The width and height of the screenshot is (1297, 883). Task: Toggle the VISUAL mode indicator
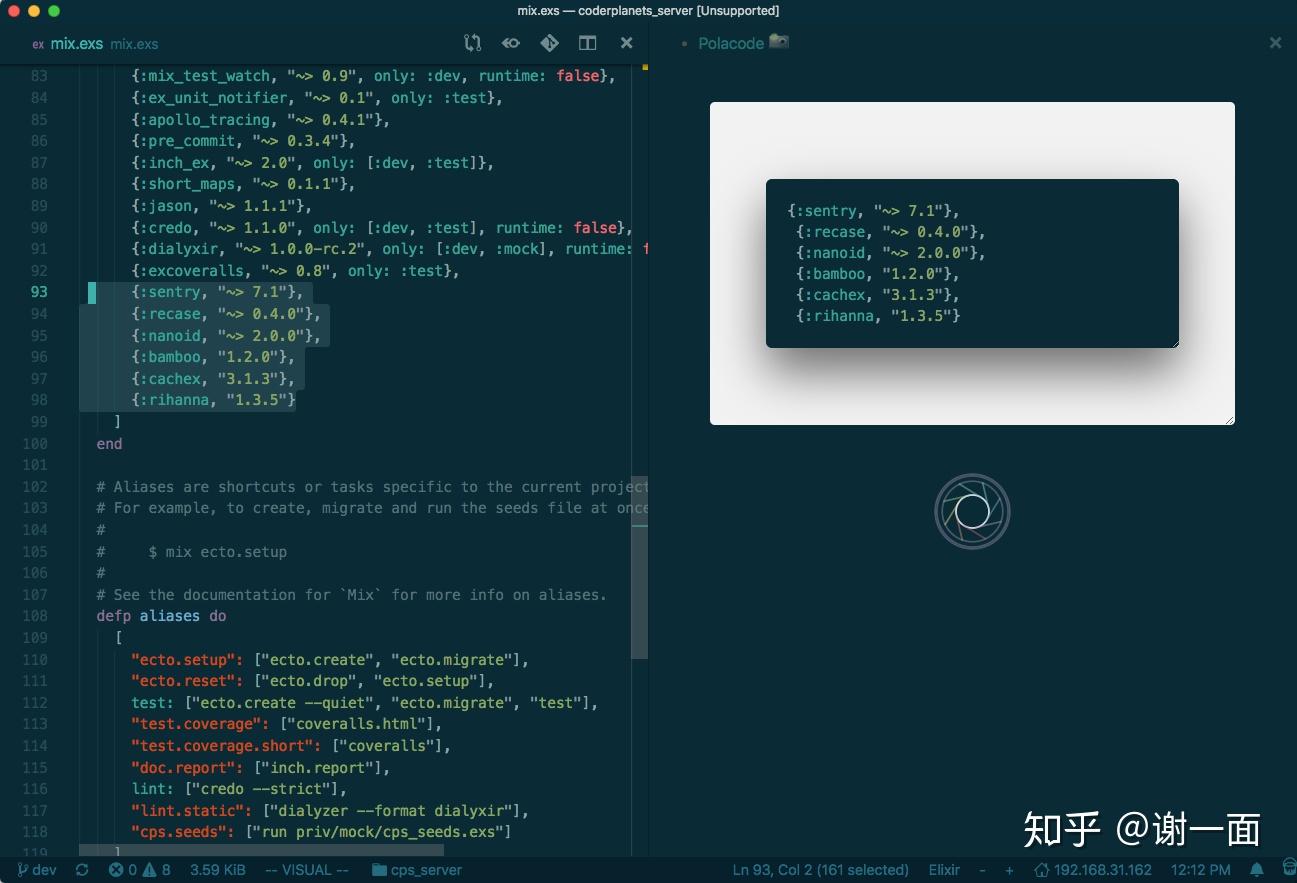[306, 870]
